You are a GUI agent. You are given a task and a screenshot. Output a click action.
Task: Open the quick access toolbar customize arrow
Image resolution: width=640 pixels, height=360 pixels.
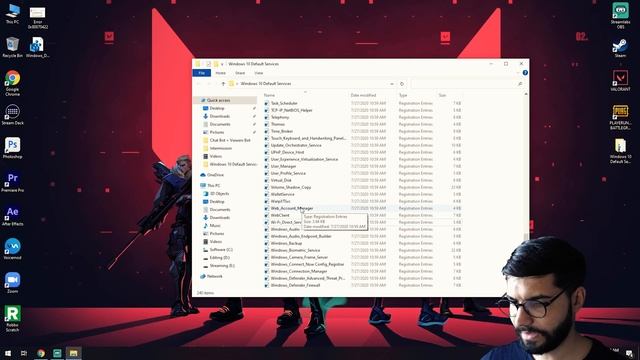click(x=222, y=64)
